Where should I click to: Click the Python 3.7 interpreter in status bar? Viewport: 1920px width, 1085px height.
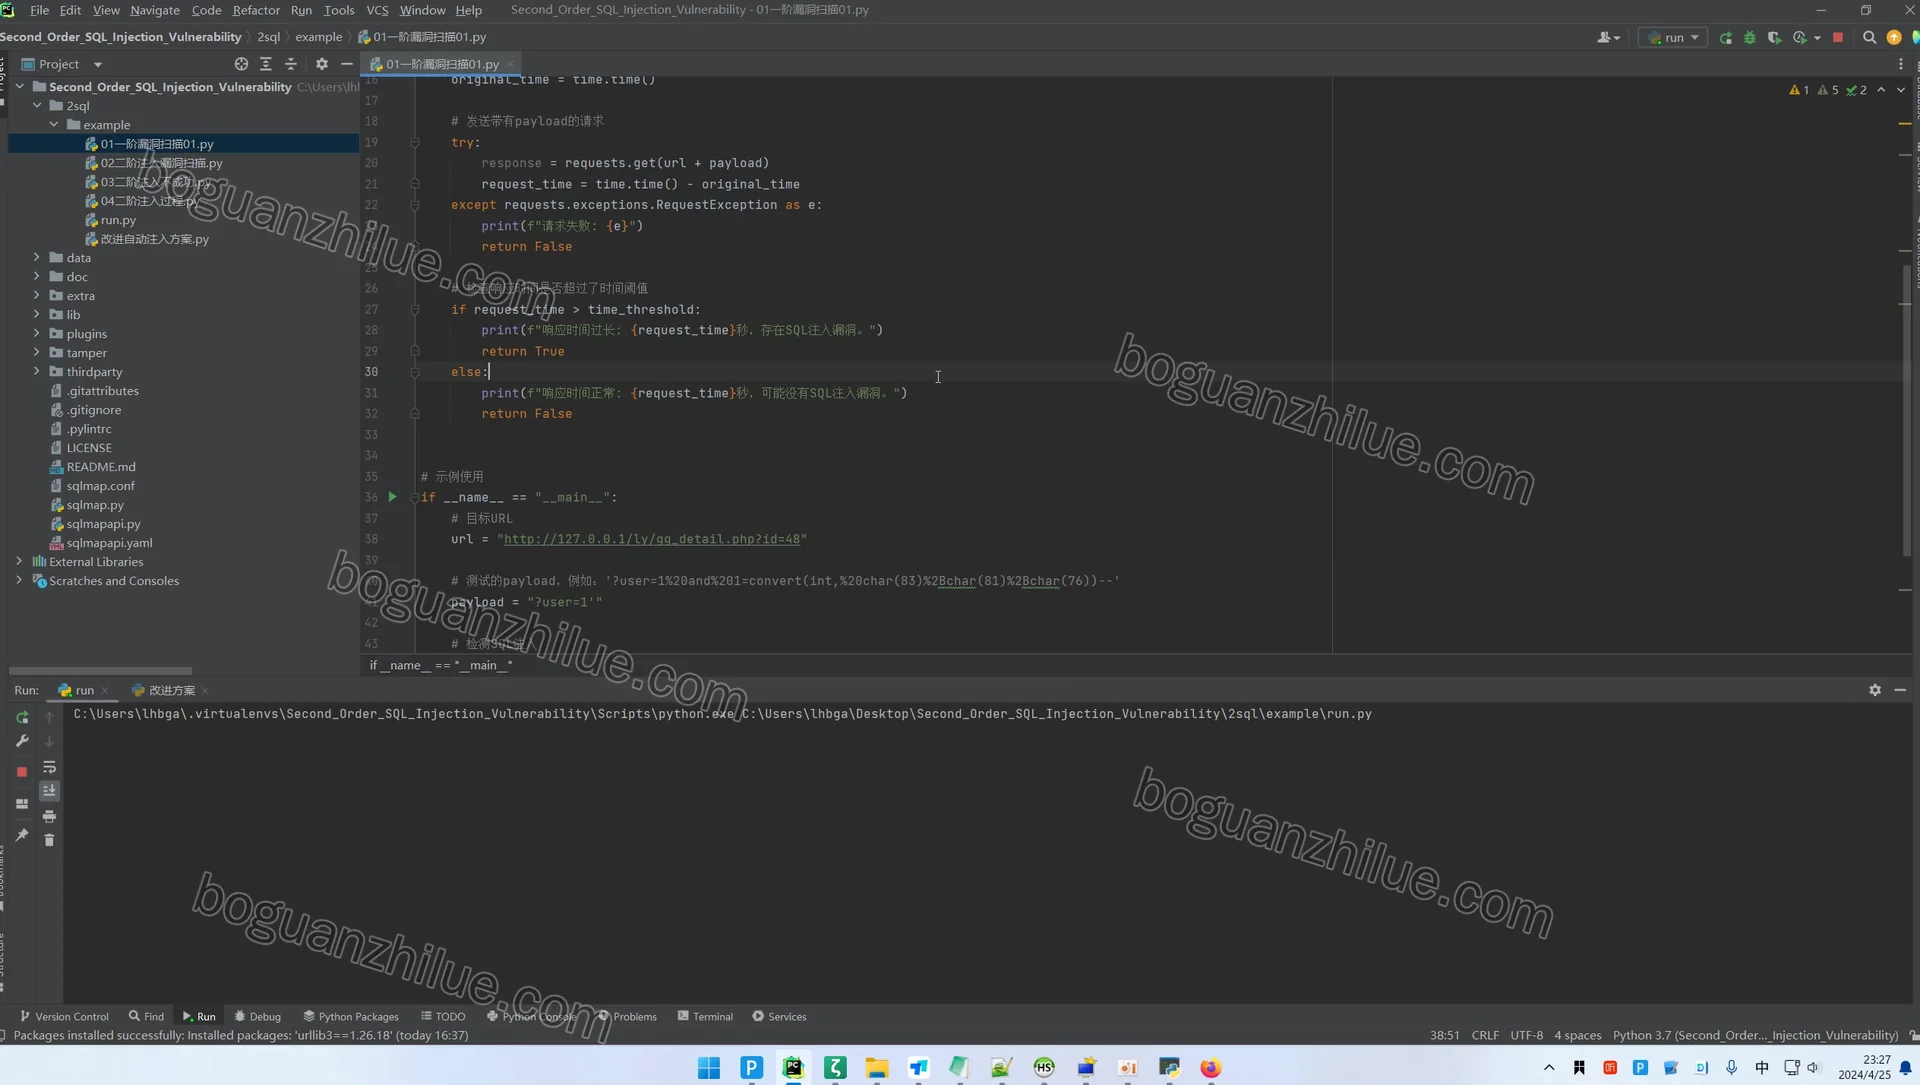(x=1755, y=1035)
